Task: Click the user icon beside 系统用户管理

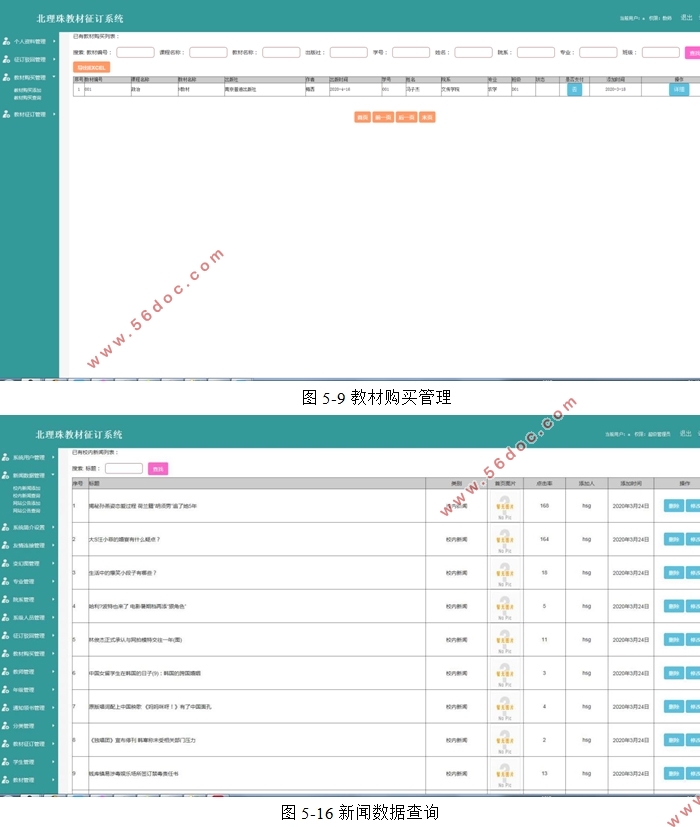Action: click(6, 457)
